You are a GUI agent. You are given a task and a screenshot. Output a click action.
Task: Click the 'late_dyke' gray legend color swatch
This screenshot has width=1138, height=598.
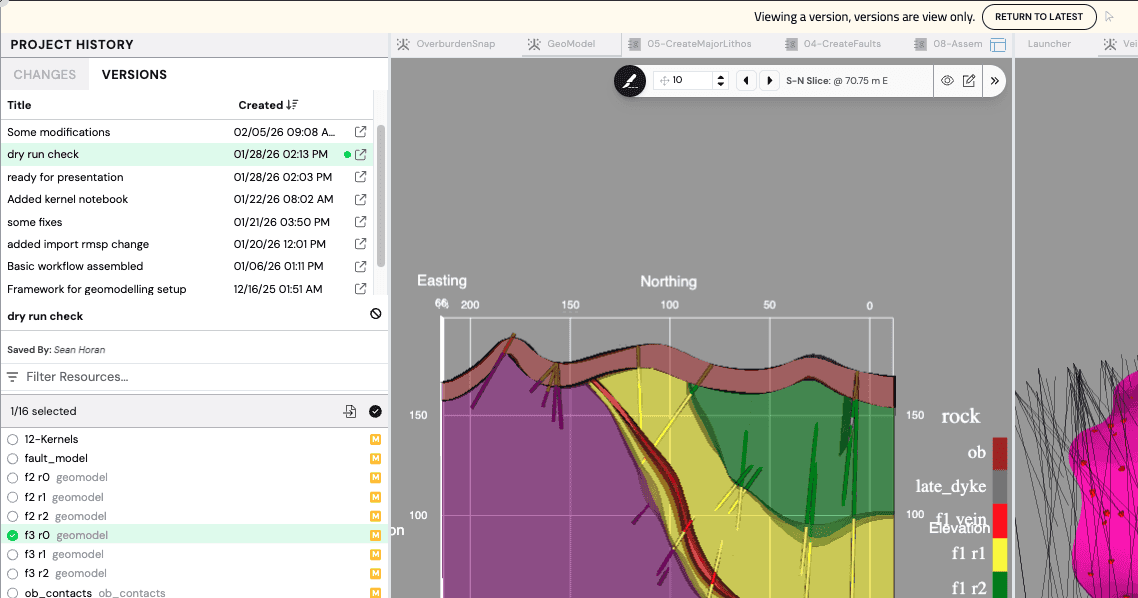[x=999, y=487]
